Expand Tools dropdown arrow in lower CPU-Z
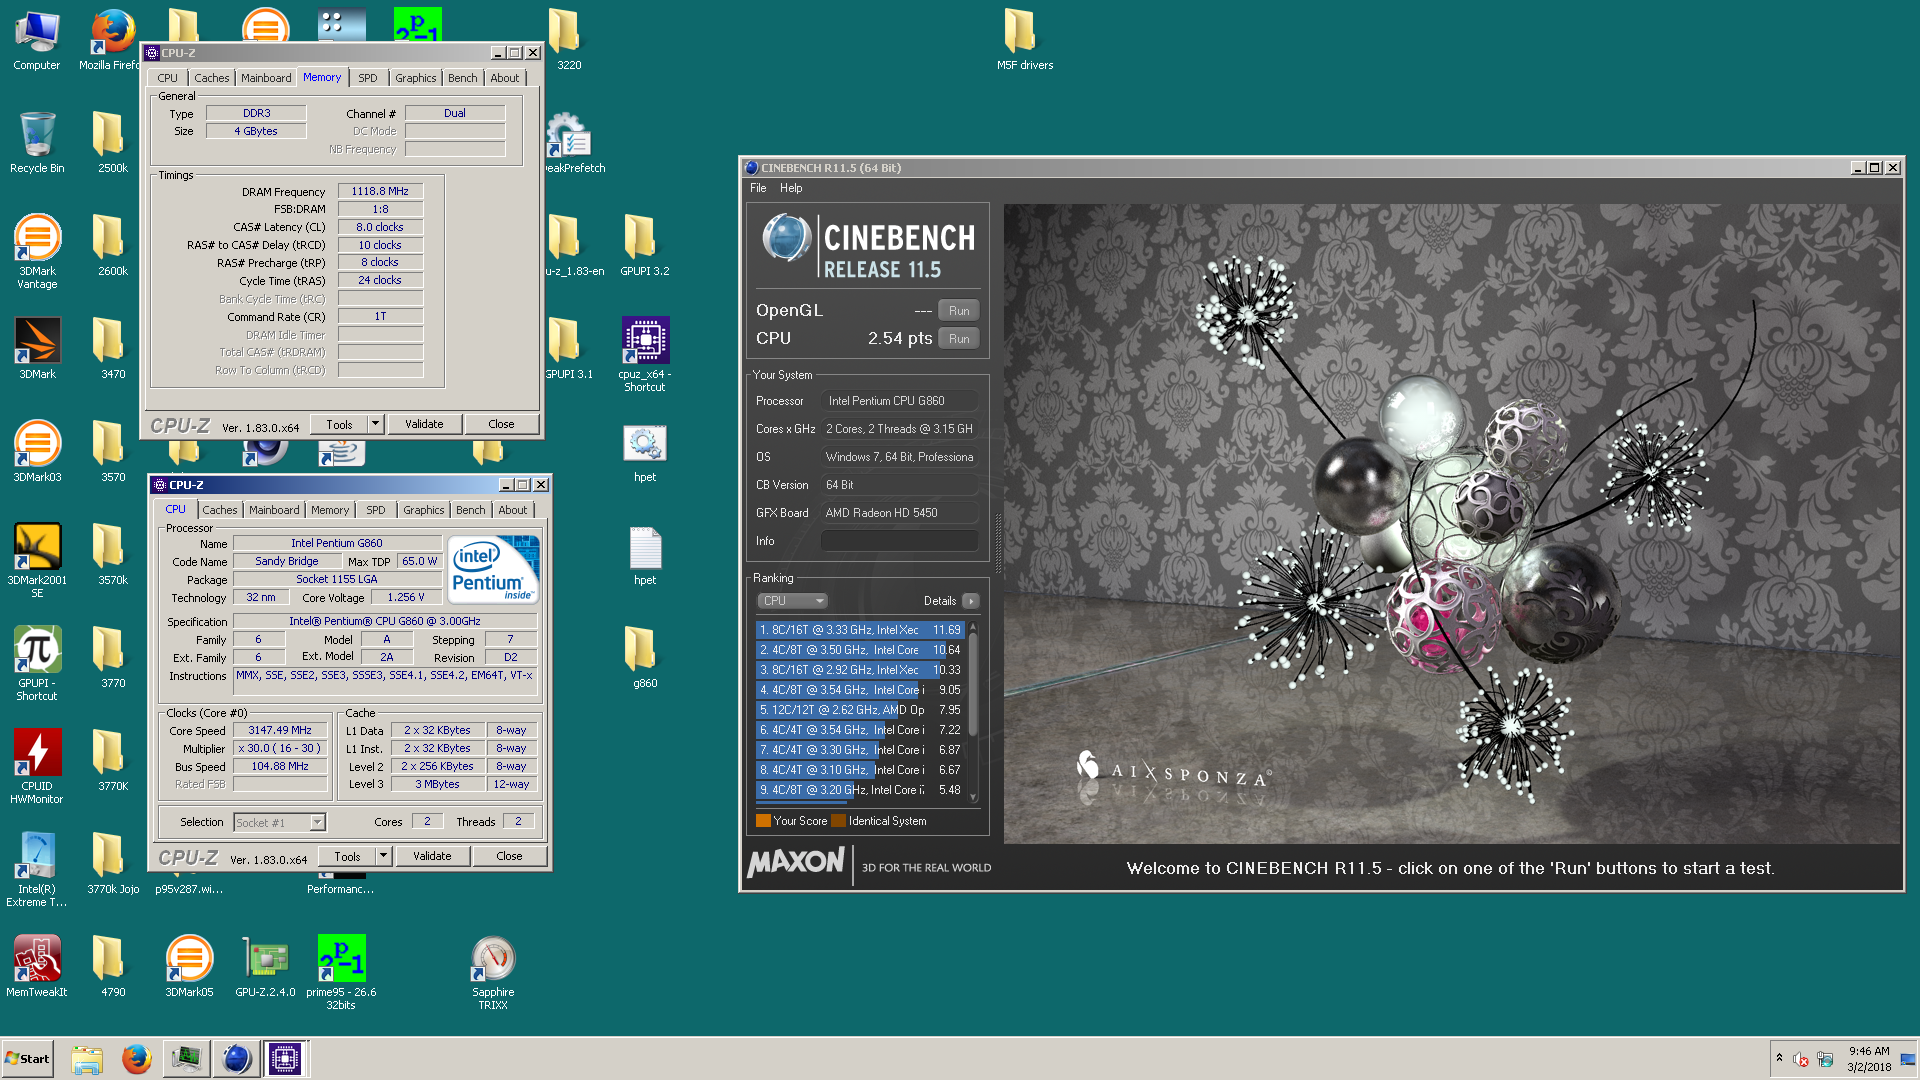The image size is (1920, 1080). 384,856
